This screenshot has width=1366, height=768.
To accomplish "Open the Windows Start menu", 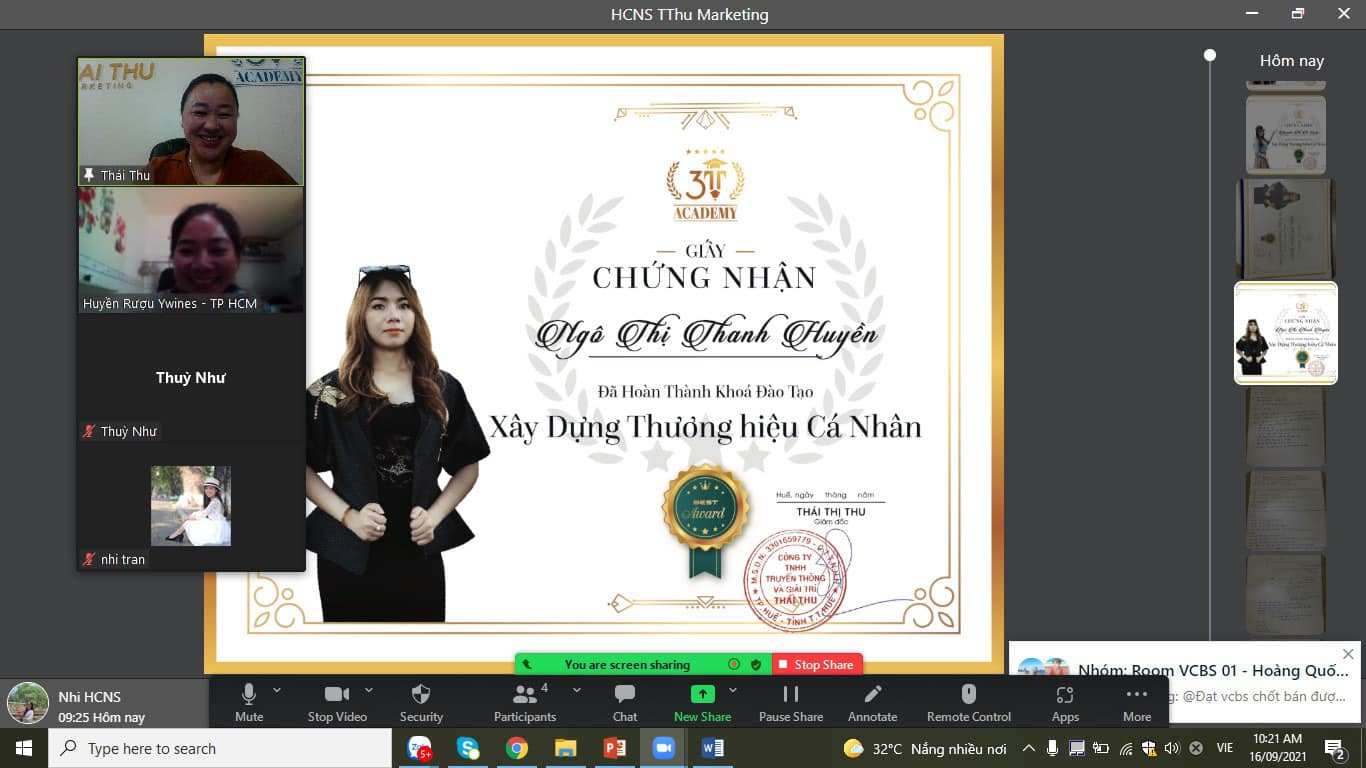I will (x=24, y=748).
